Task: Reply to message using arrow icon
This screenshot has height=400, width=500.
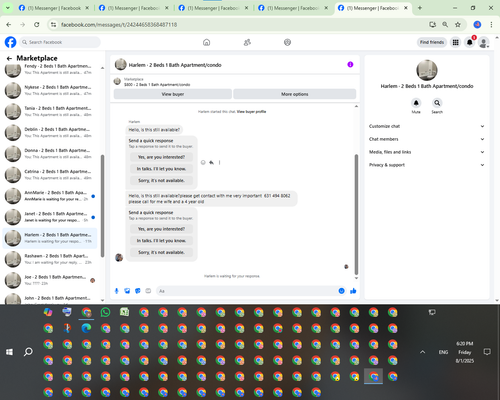Action: (x=211, y=162)
